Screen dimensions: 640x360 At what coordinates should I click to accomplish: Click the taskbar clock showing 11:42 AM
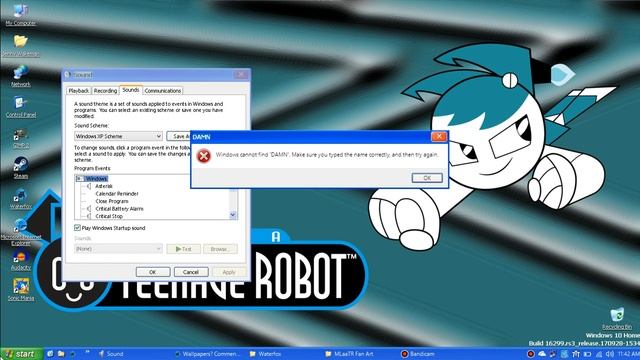[x=628, y=354]
